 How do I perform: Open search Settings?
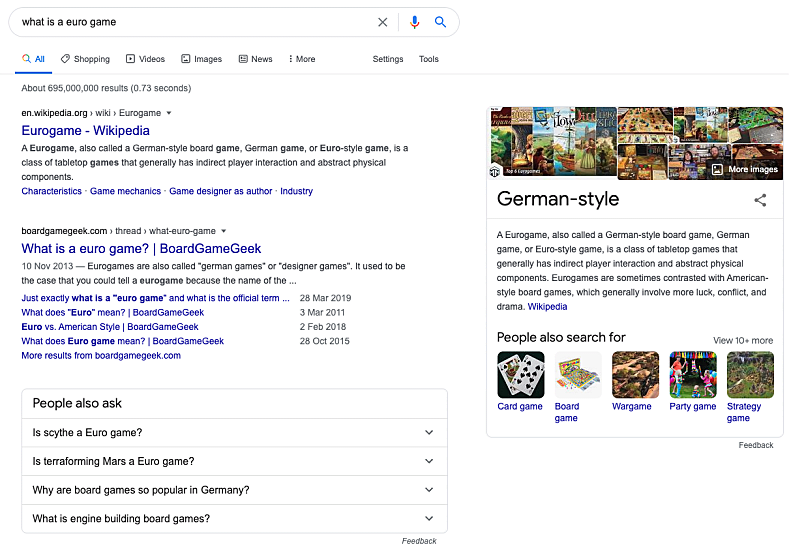click(387, 59)
